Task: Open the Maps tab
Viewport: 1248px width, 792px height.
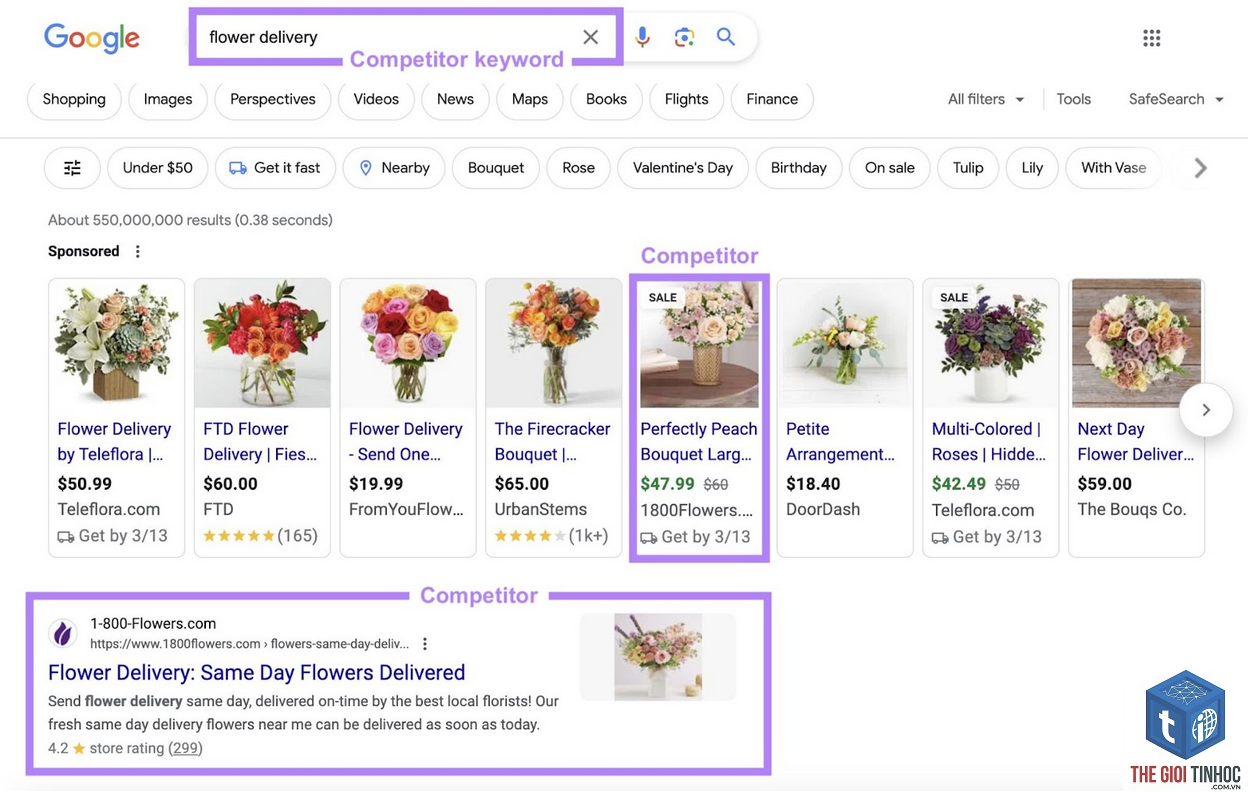Action: point(530,99)
